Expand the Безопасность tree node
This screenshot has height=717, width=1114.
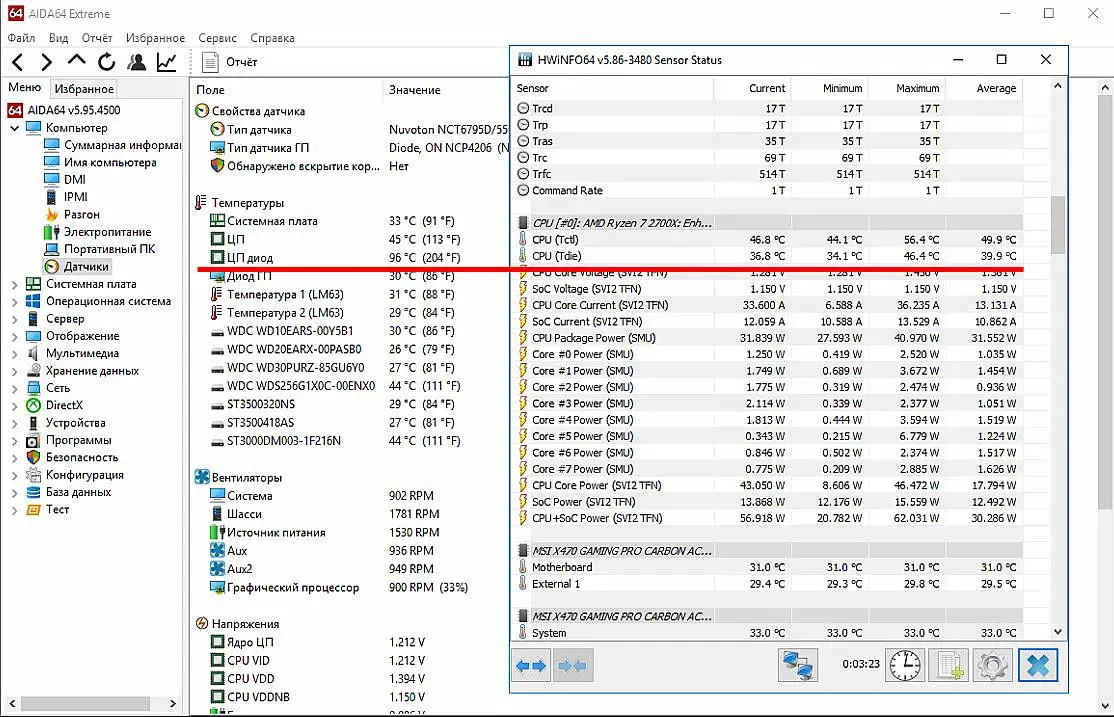(x=14, y=458)
